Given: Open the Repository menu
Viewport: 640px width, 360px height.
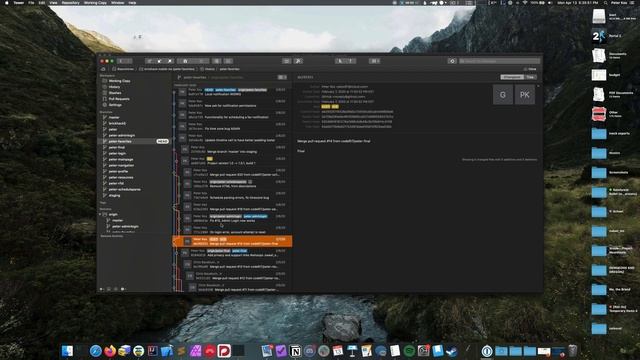Looking at the screenshot, I should 70,2.
